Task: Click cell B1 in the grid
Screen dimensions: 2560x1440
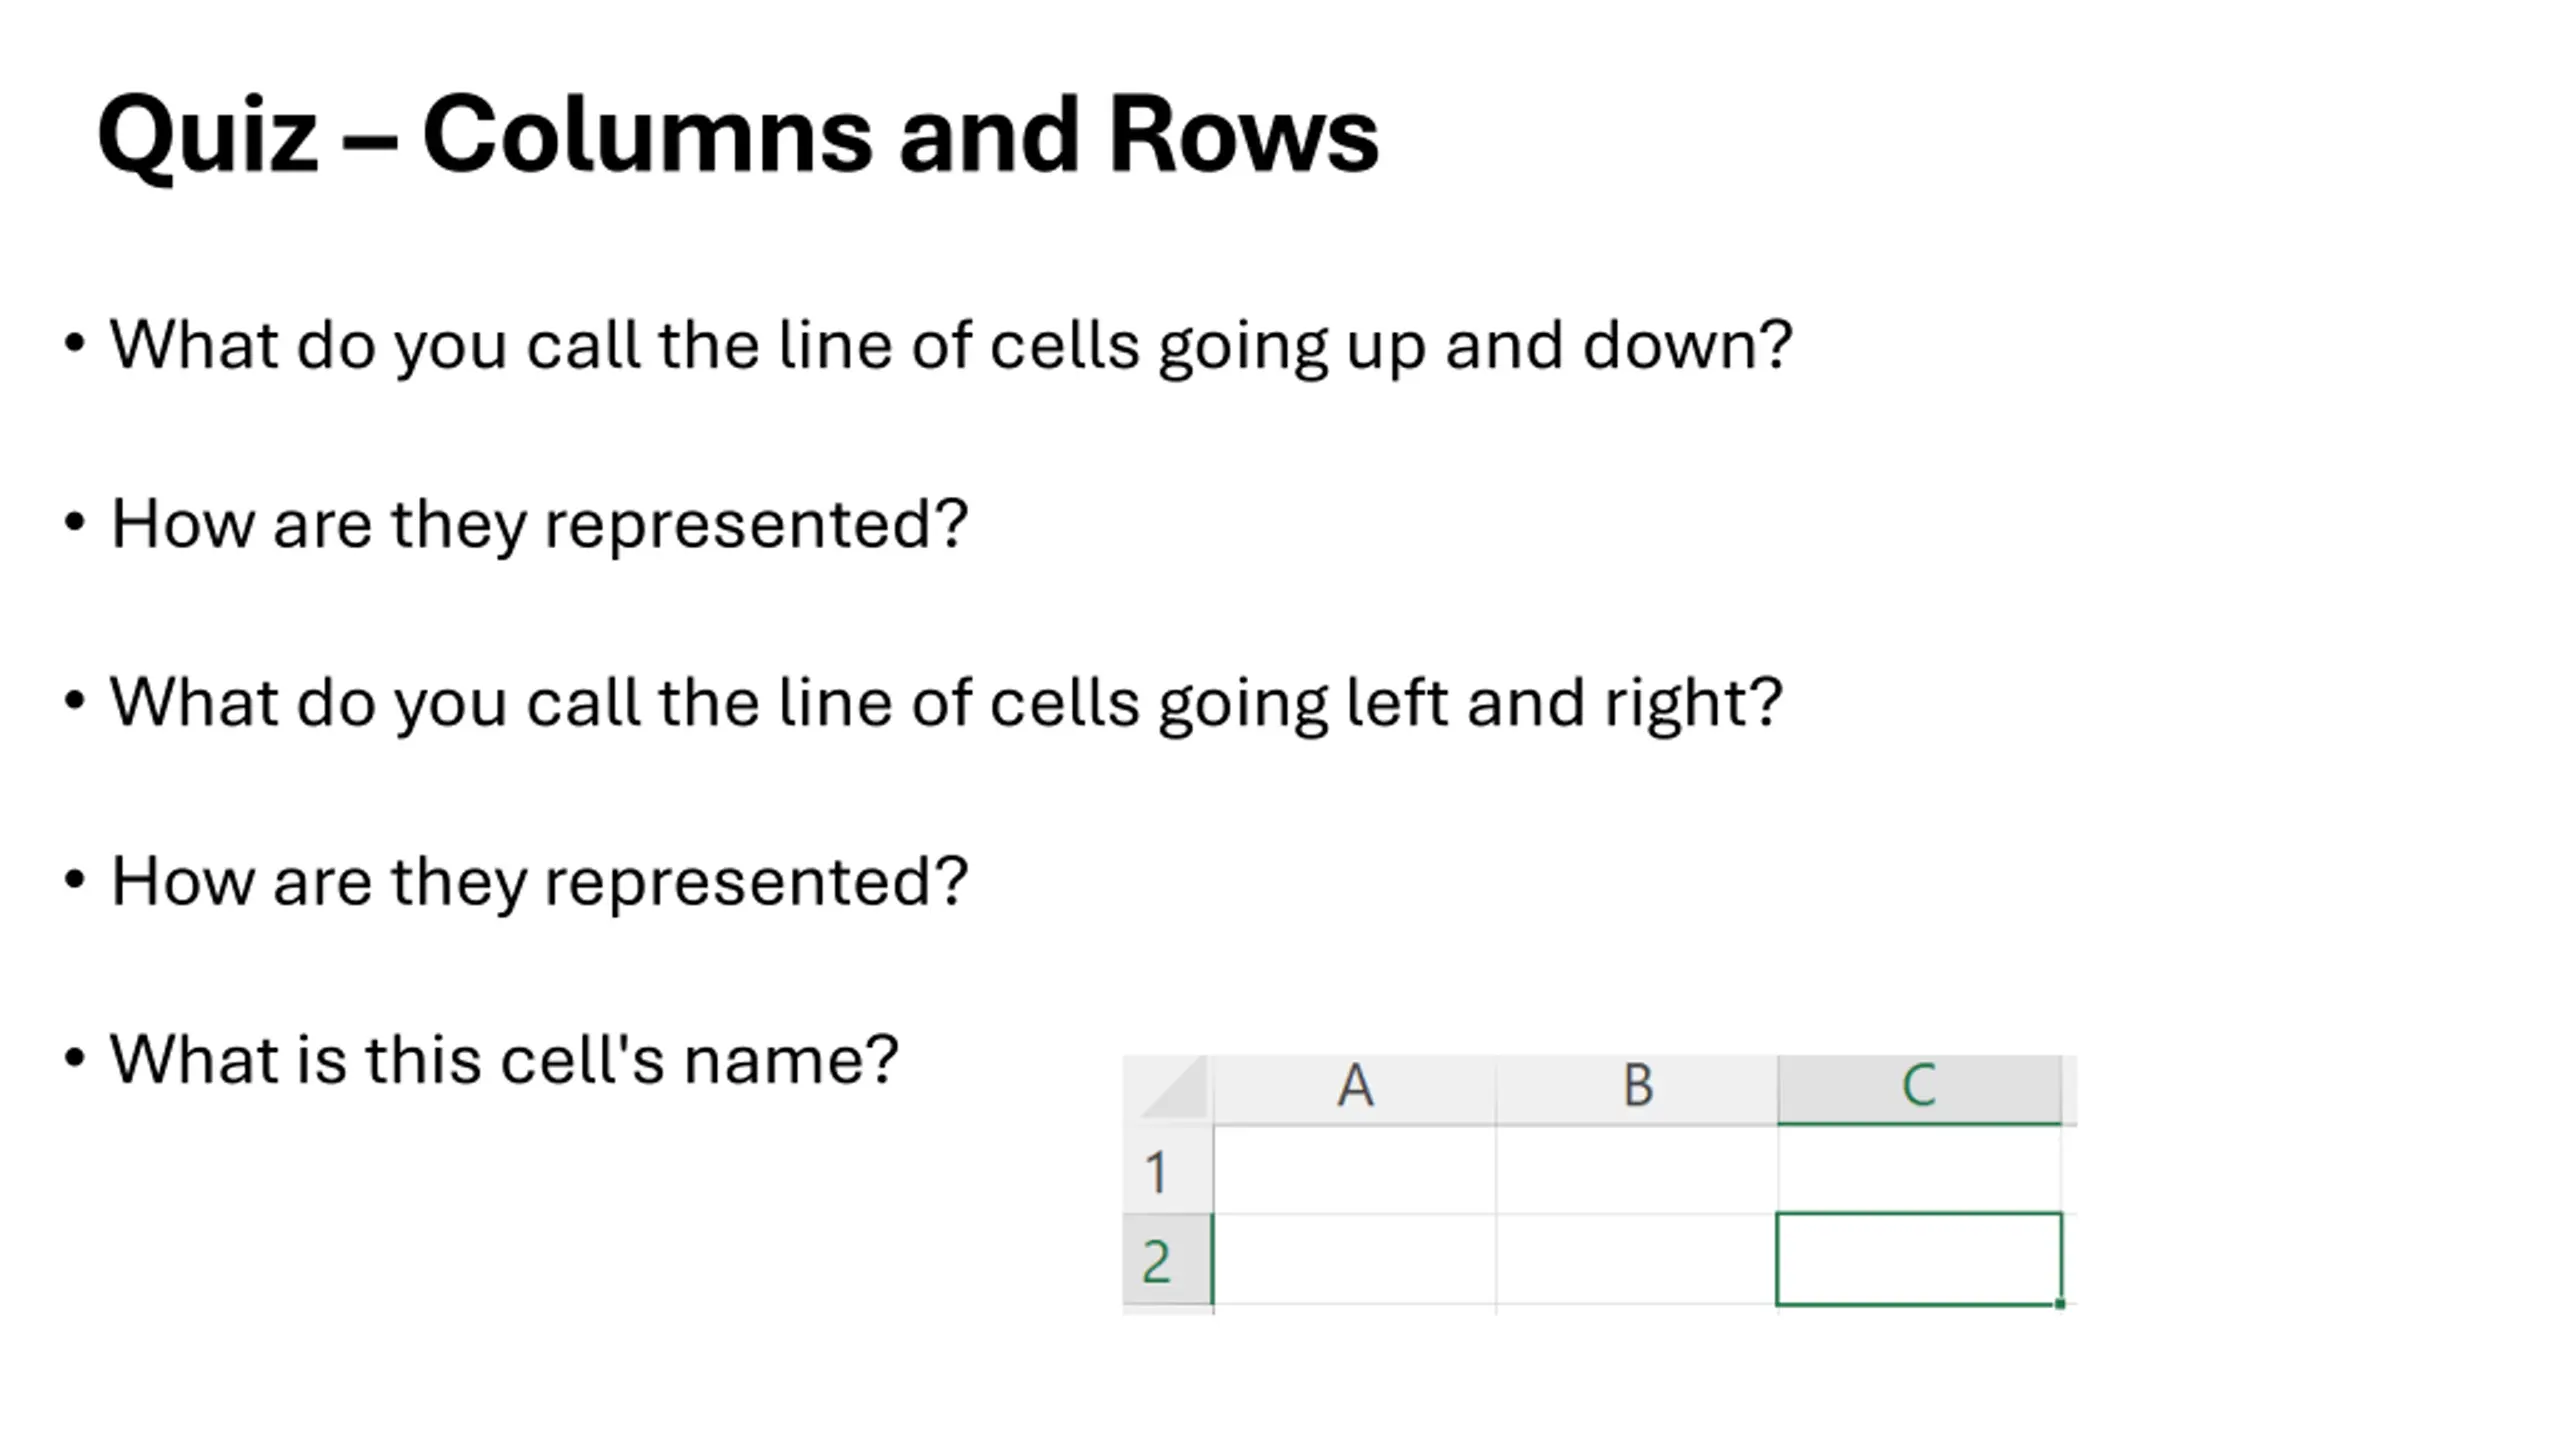Action: click(x=1637, y=1169)
